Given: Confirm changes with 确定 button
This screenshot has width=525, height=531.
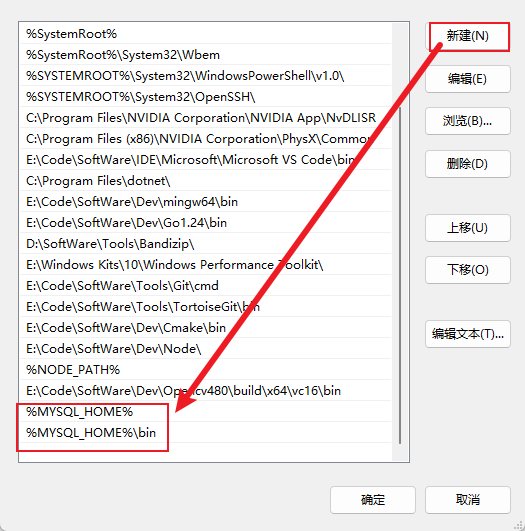Looking at the screenshot, I should [373, 500].
